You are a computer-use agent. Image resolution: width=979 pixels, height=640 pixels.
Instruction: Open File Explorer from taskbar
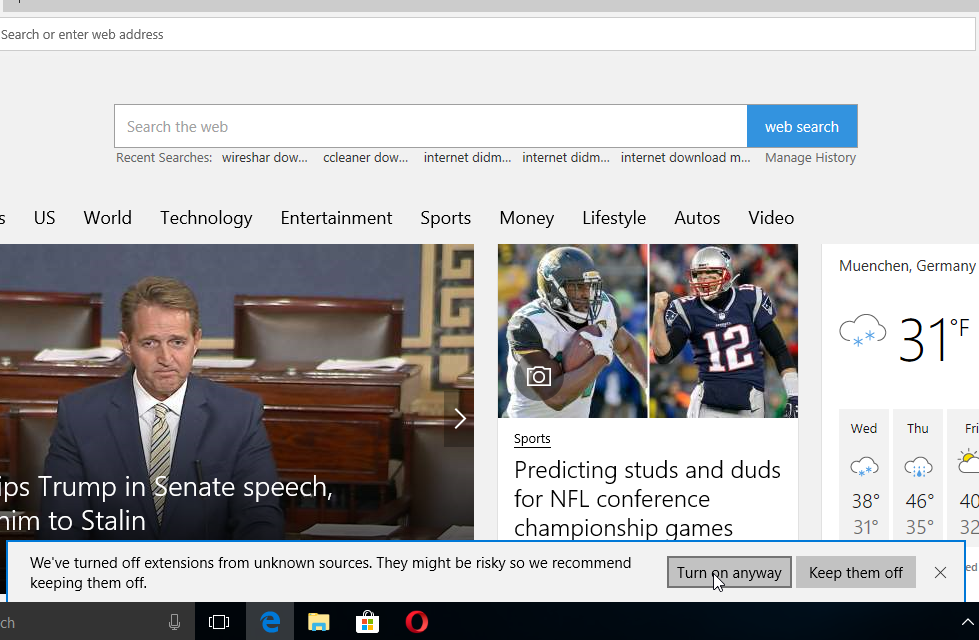(318, 622)
